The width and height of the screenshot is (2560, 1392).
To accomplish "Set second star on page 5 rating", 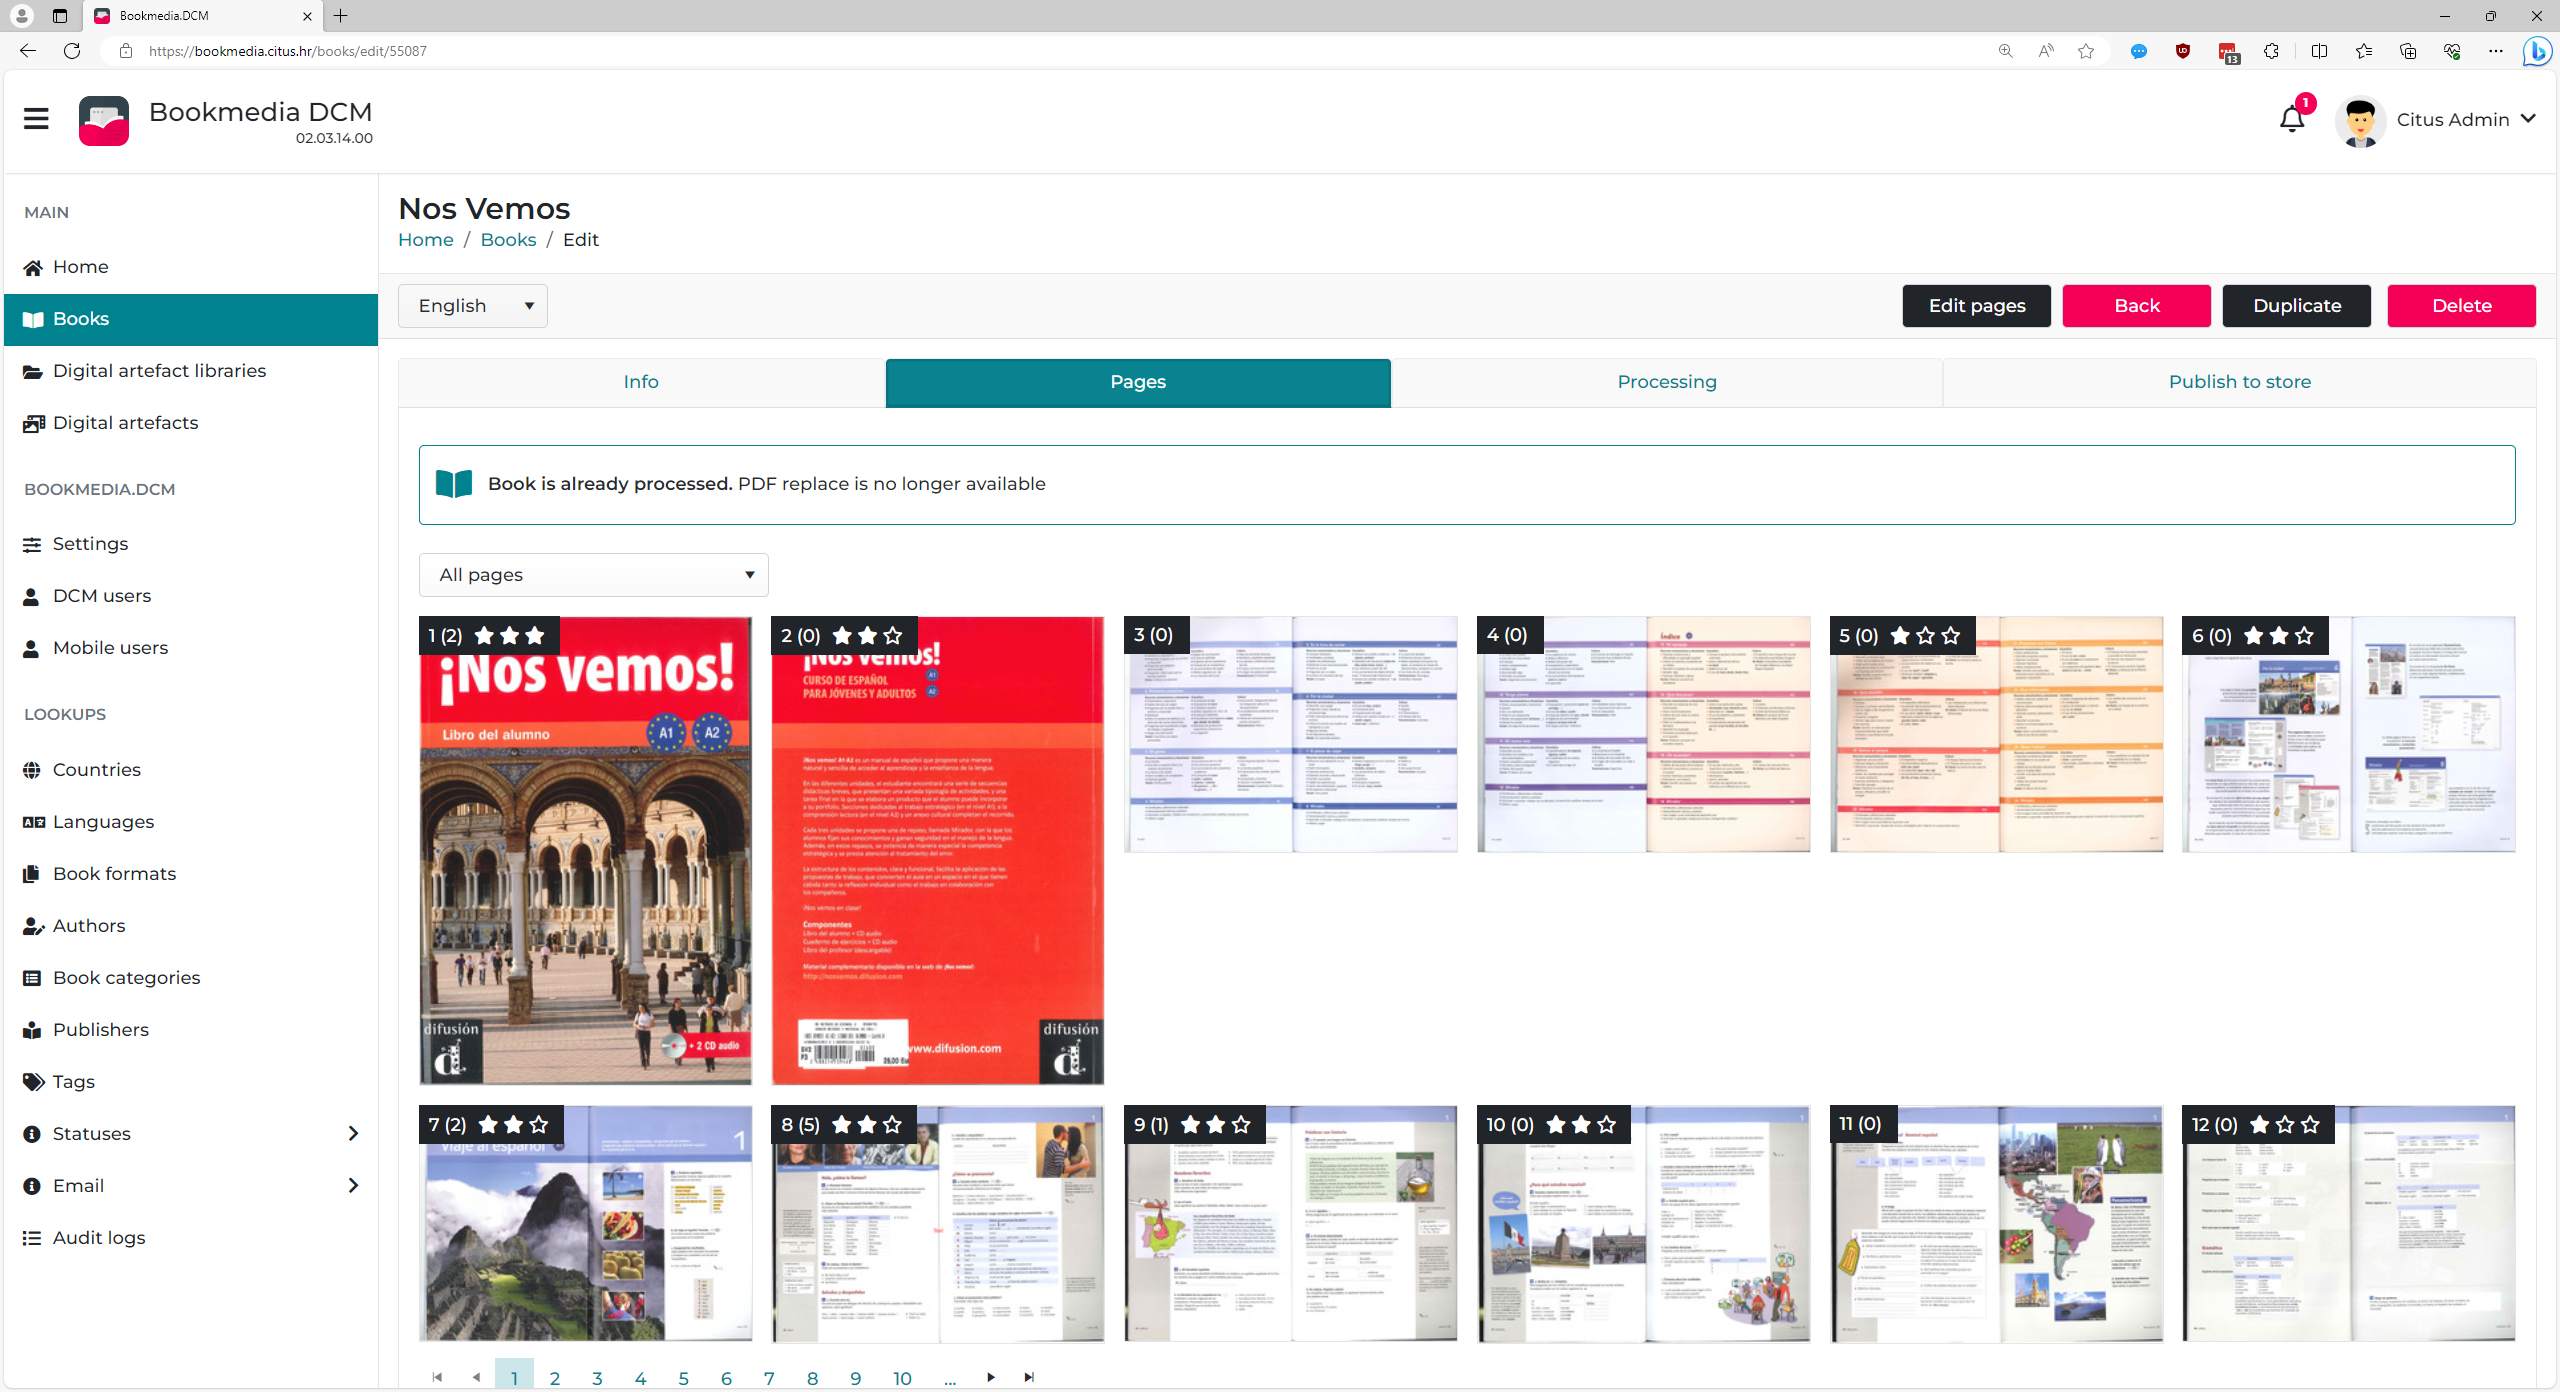I will 1925,636.
